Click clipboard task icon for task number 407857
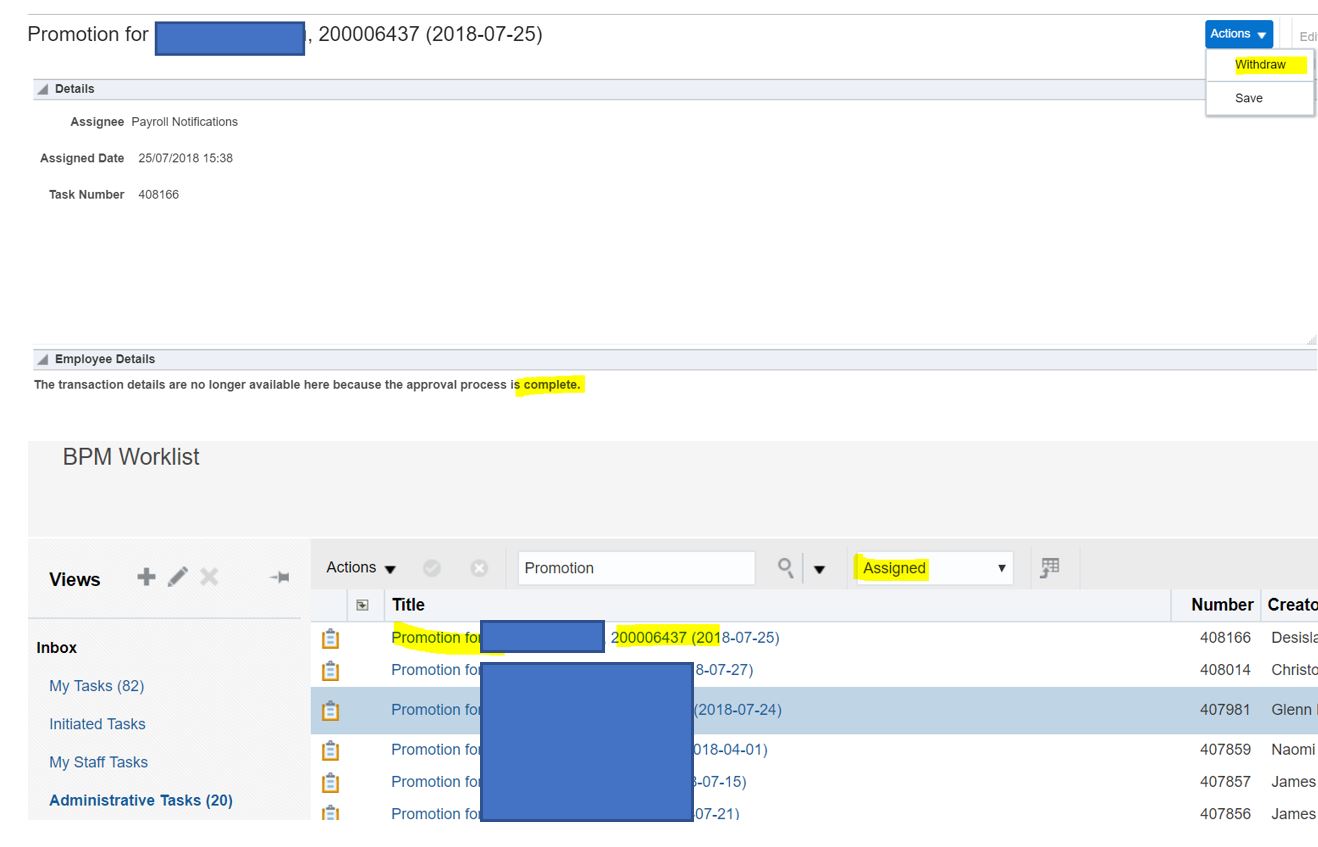Image resolution: width=1318 pixels, height=847 pixels. (x=330, y=782)
